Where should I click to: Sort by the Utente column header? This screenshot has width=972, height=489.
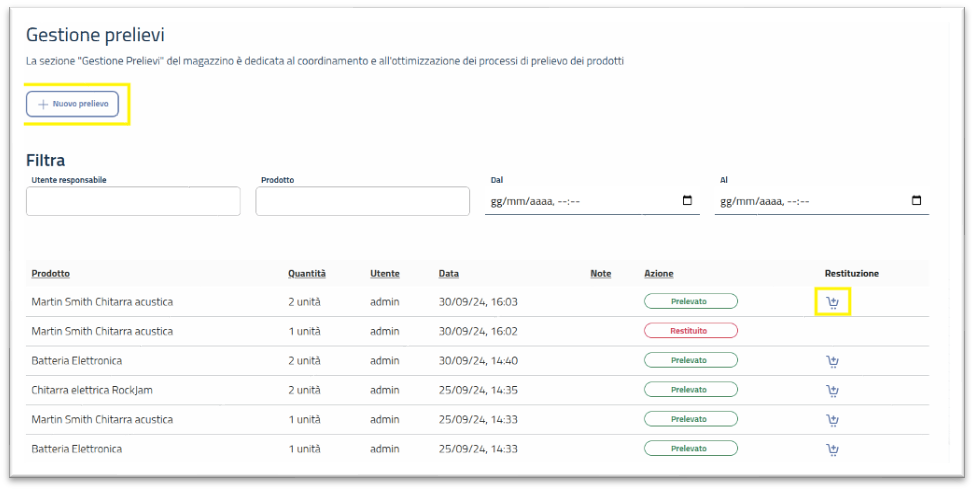point(384,273)
